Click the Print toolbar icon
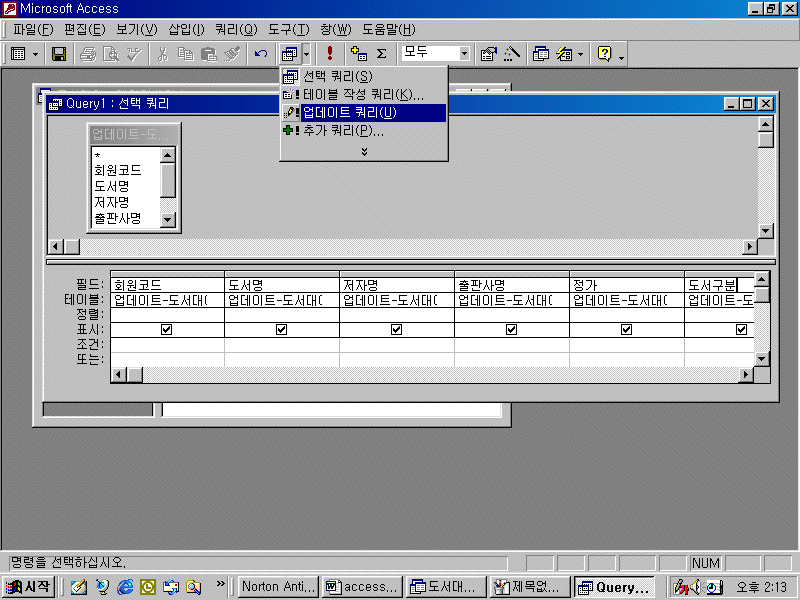 pos(88,54)
